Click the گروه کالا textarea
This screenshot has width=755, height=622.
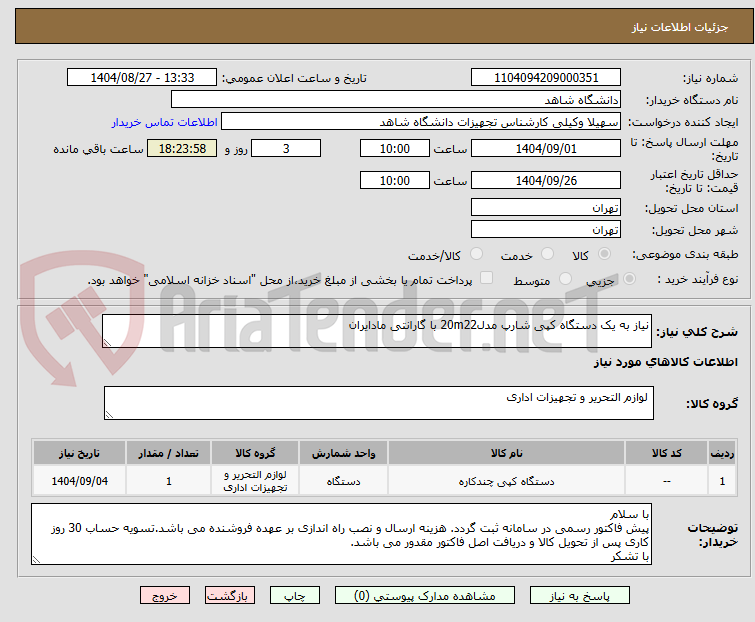click(x=379, y=403)
